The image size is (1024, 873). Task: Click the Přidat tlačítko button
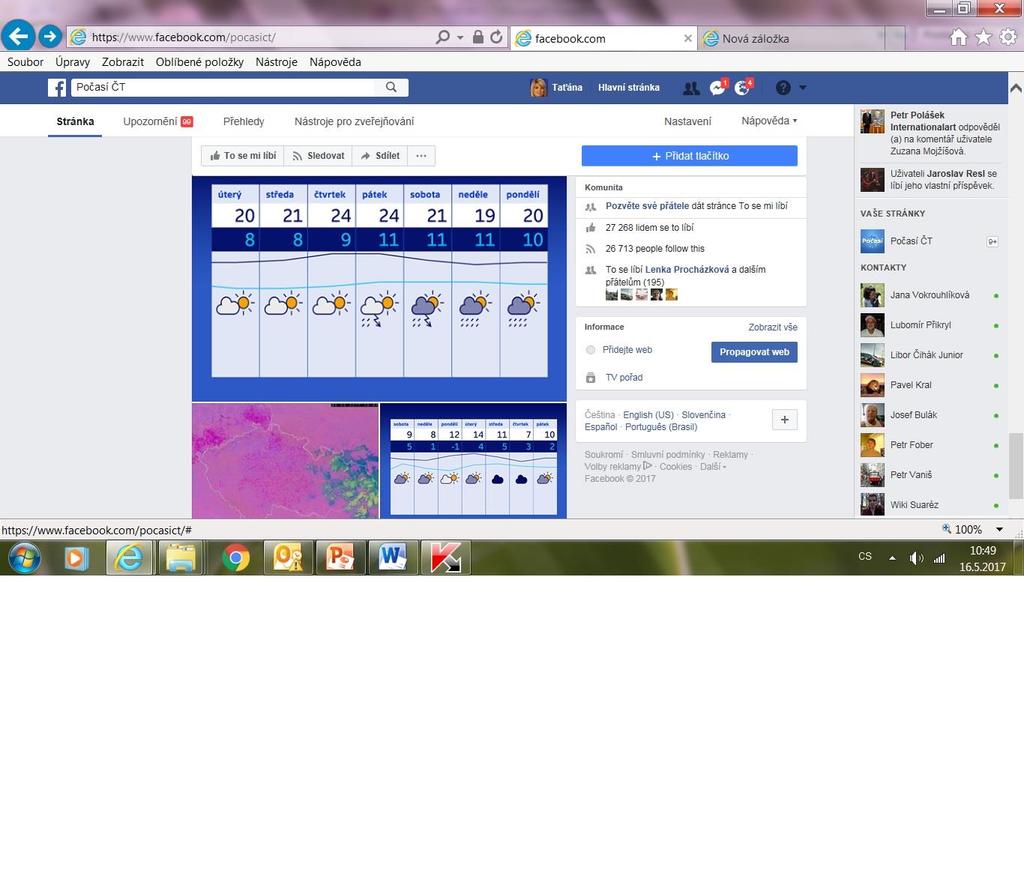pyautogui.click(x=690, y=156)
